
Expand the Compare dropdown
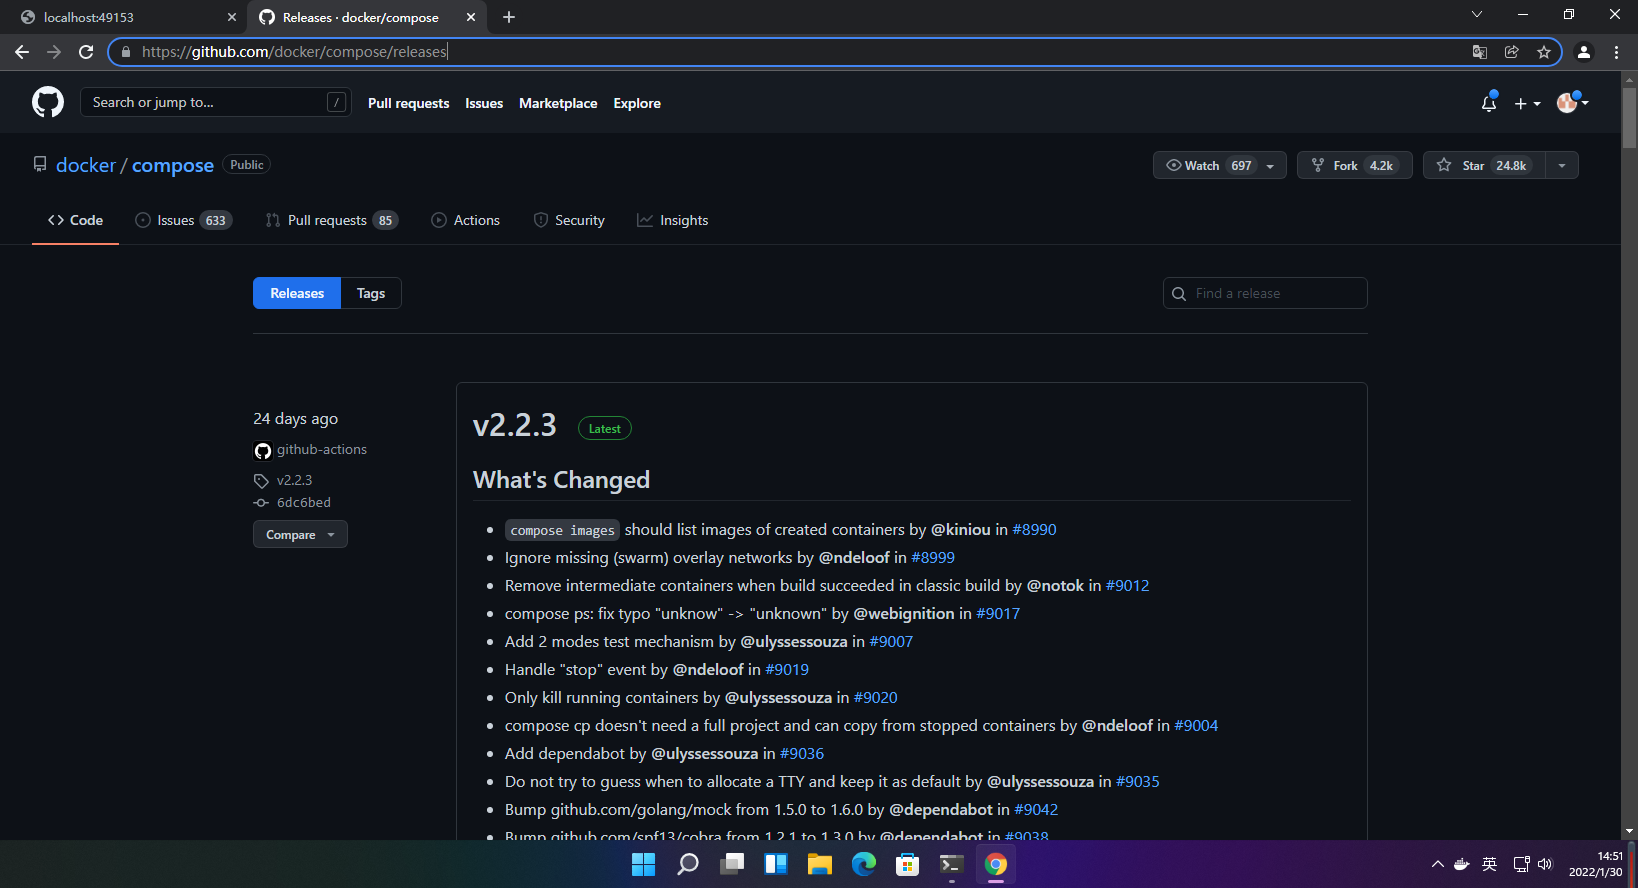[300, 535]
